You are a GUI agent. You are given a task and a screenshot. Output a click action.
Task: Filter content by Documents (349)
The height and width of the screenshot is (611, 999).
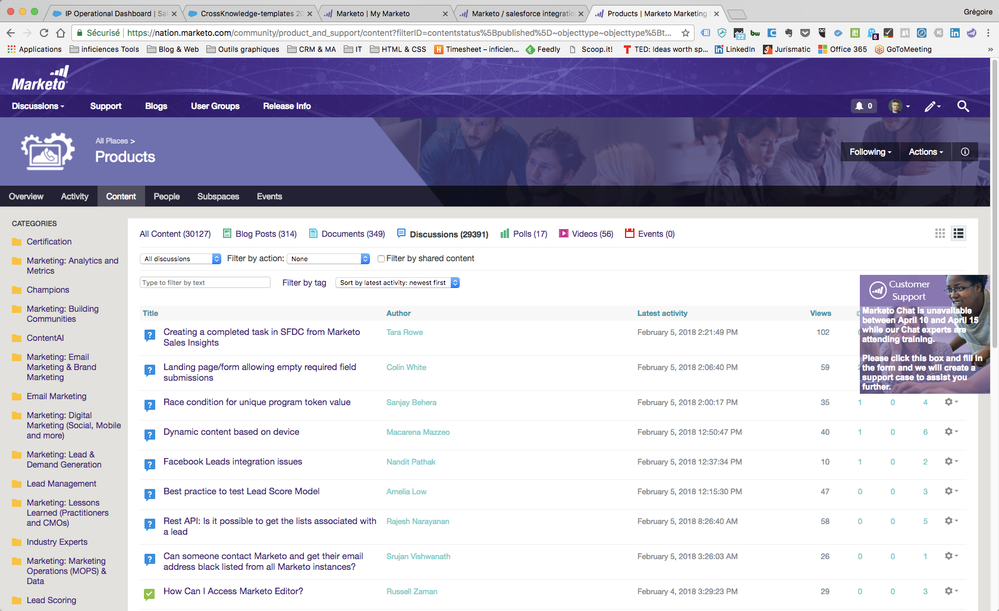pyautogui.click(x=347, y=234)
